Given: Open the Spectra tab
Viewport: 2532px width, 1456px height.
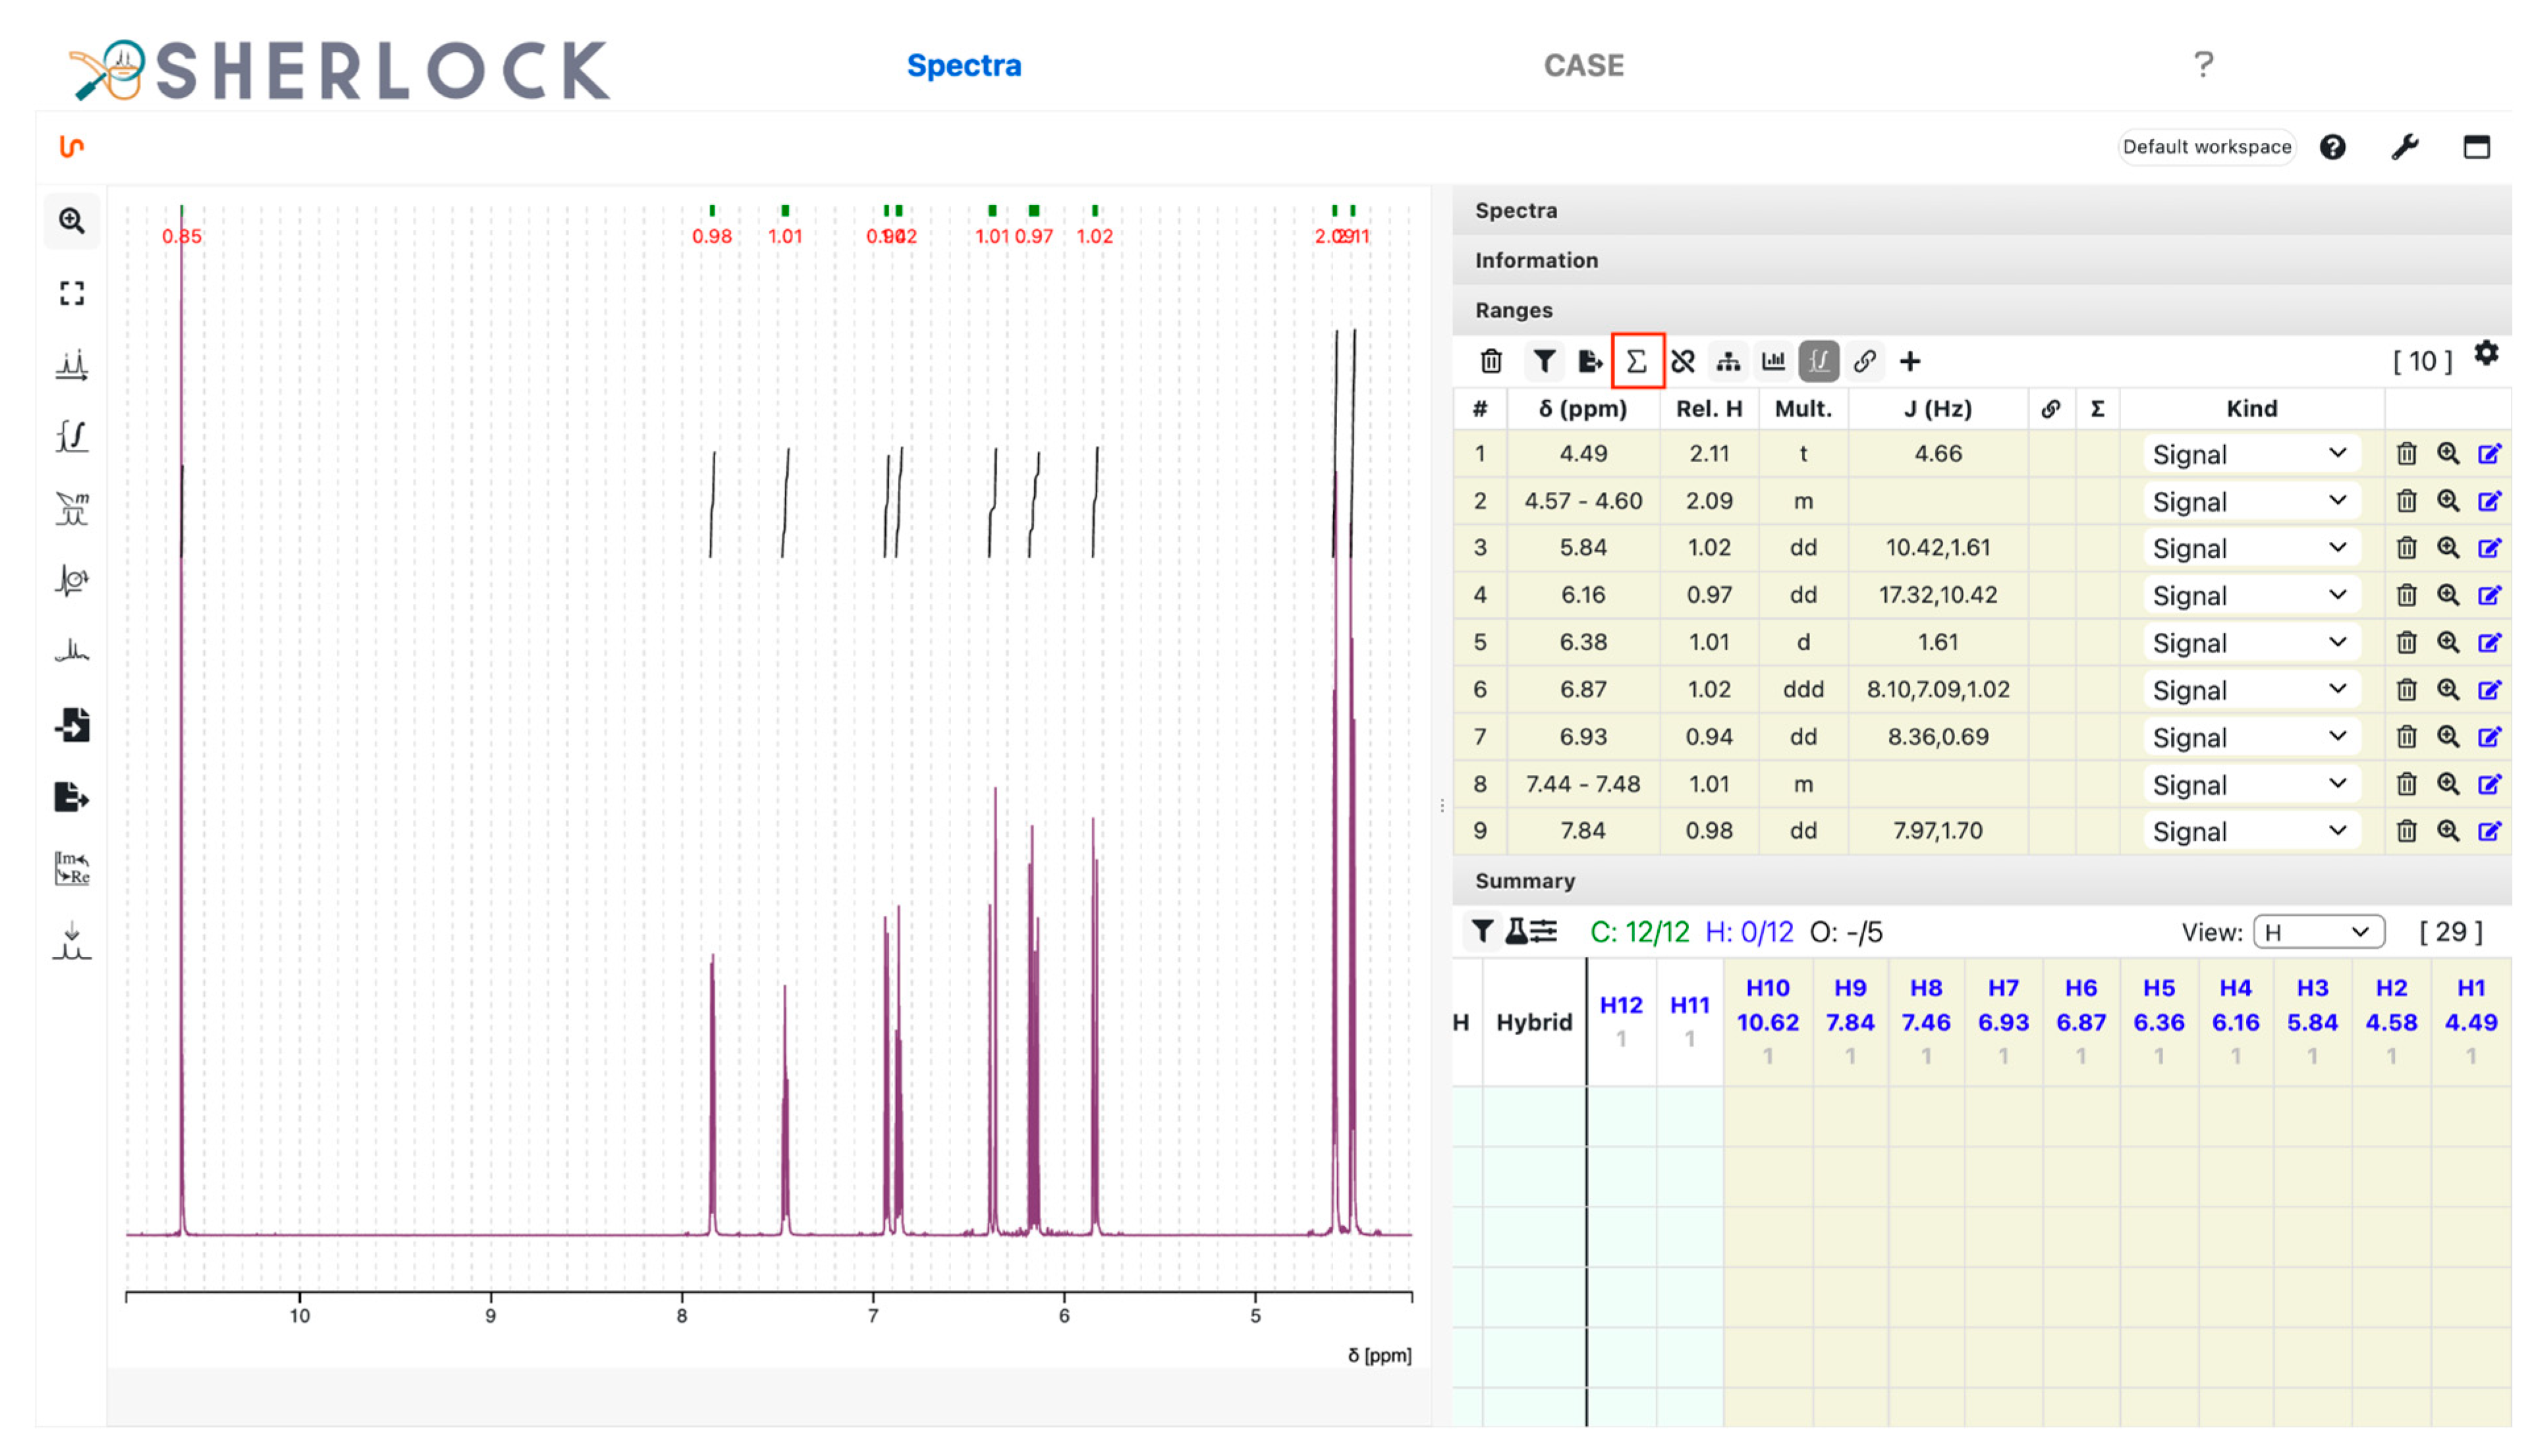Looking at the screenshot, I should tap(963, 65).
